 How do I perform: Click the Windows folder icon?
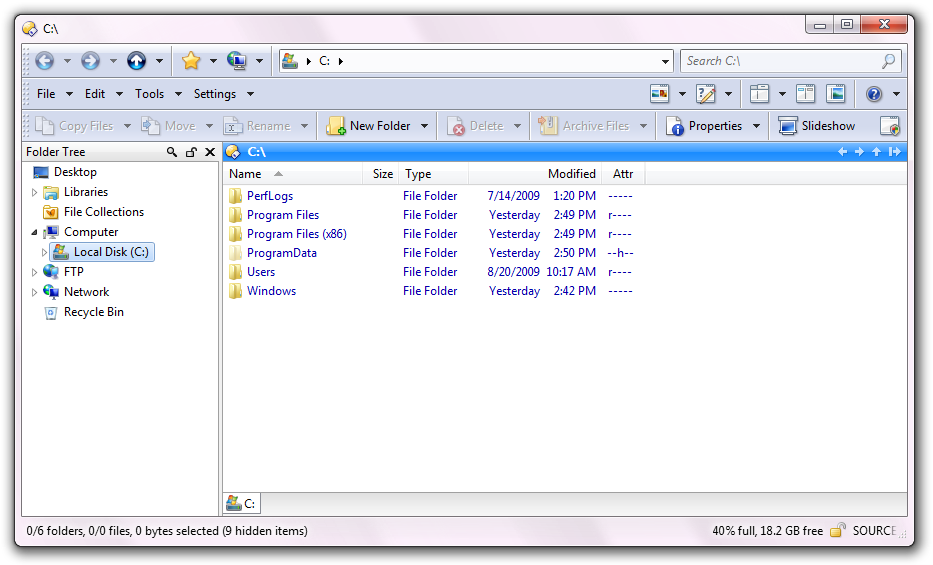pyautogui.click(x=236, y=291)
